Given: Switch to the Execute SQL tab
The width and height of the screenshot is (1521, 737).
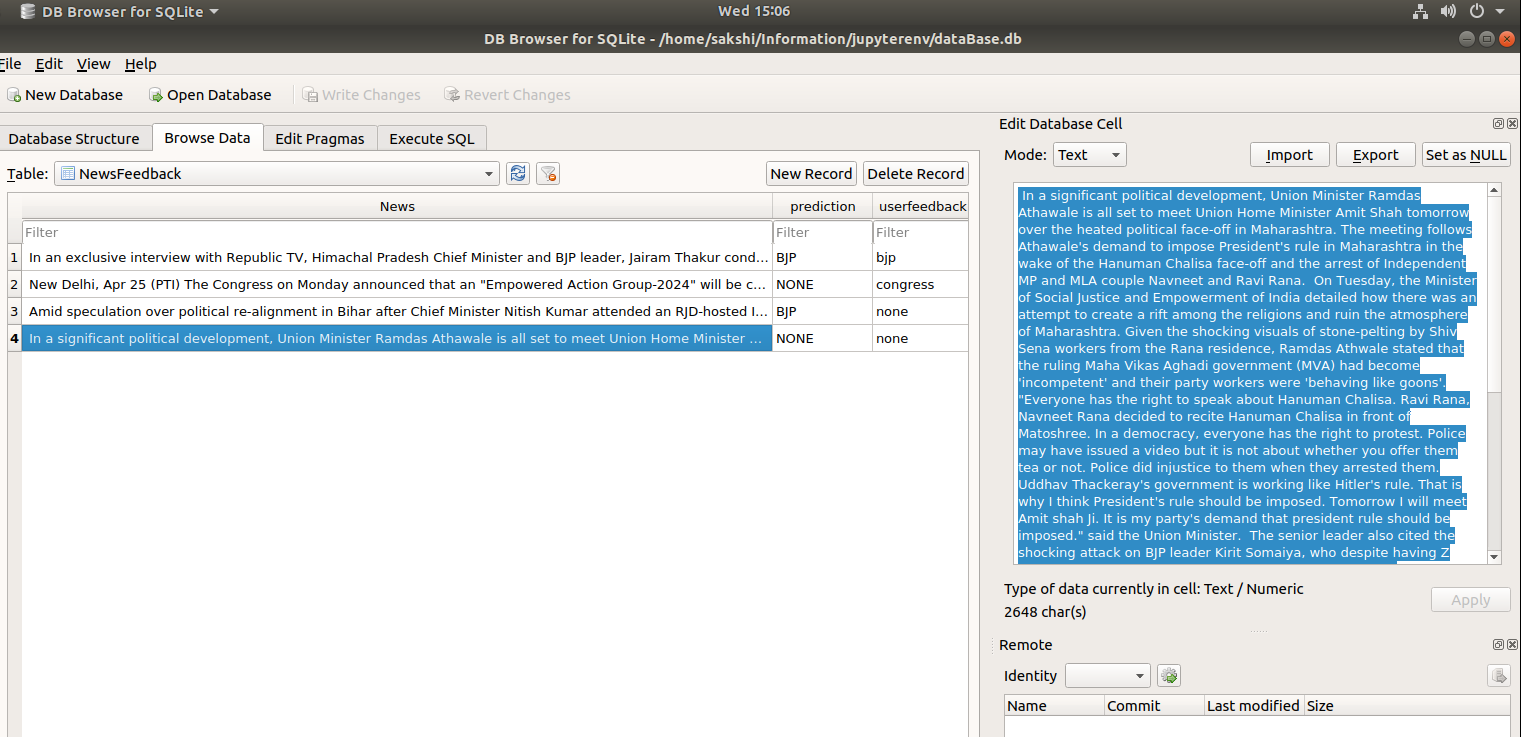Looking at the screenshot, I should tap(431, 138).
